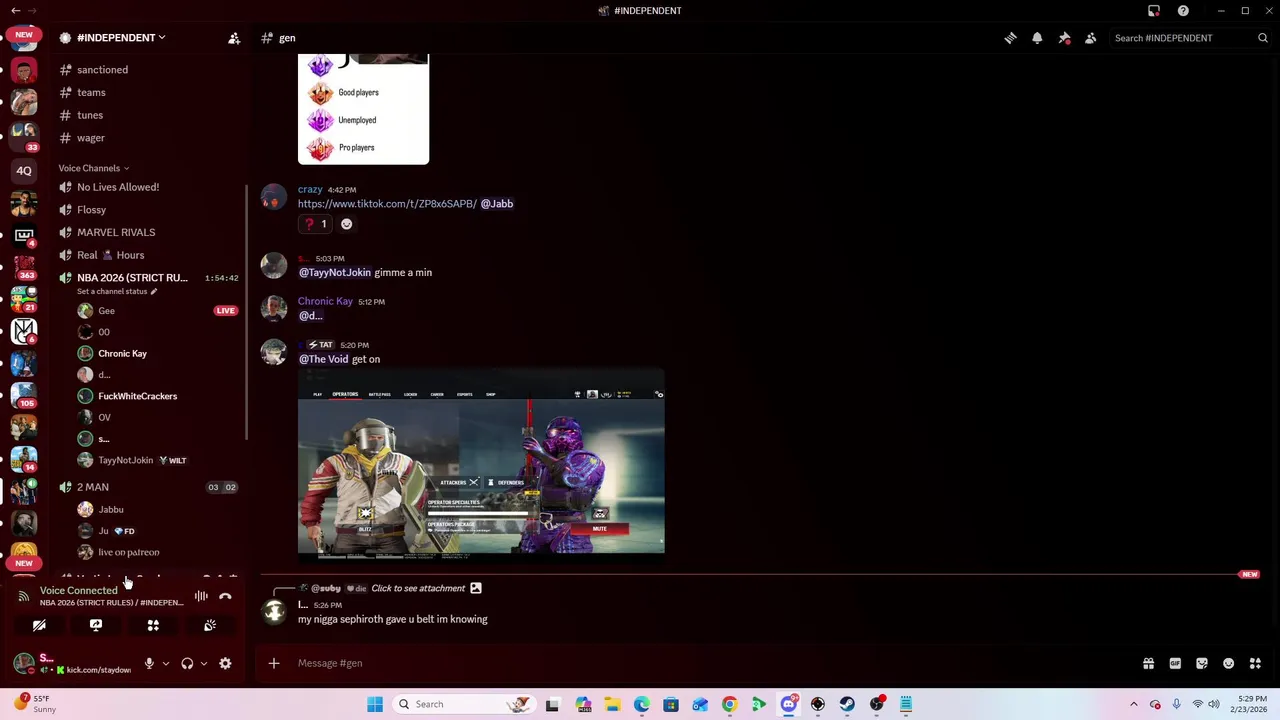1280x720 pixels.
Task: Open the sticker picker
Action: pyautogui.click(x=1202, y=663)
